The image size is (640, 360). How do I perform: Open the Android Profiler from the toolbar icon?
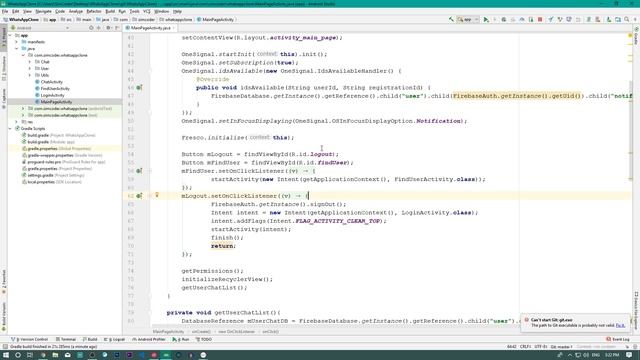(x=522, y=19)
